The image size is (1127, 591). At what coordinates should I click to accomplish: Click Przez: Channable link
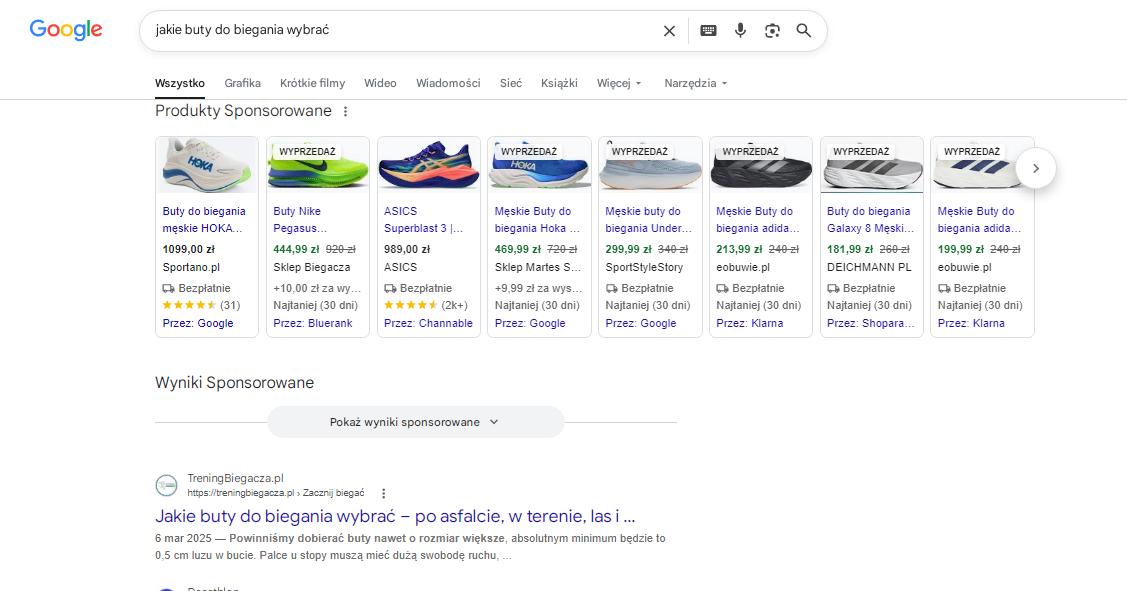(x=428, y=324)
